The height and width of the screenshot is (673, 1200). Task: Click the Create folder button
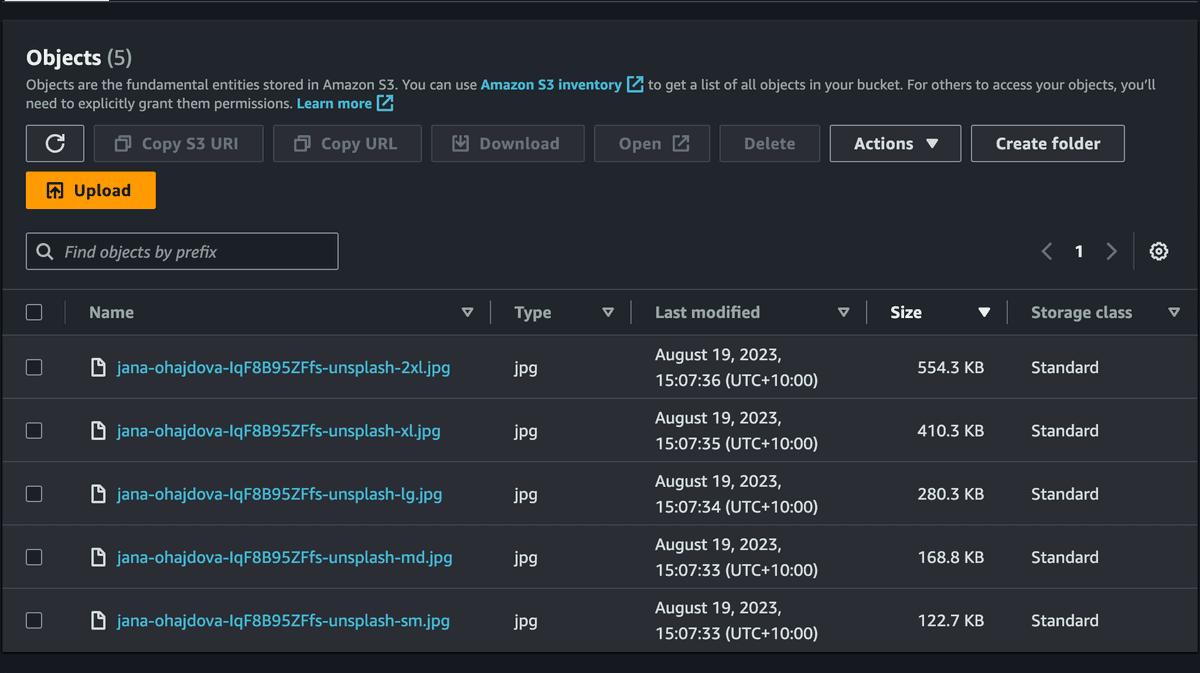(x=1047, y=143)
